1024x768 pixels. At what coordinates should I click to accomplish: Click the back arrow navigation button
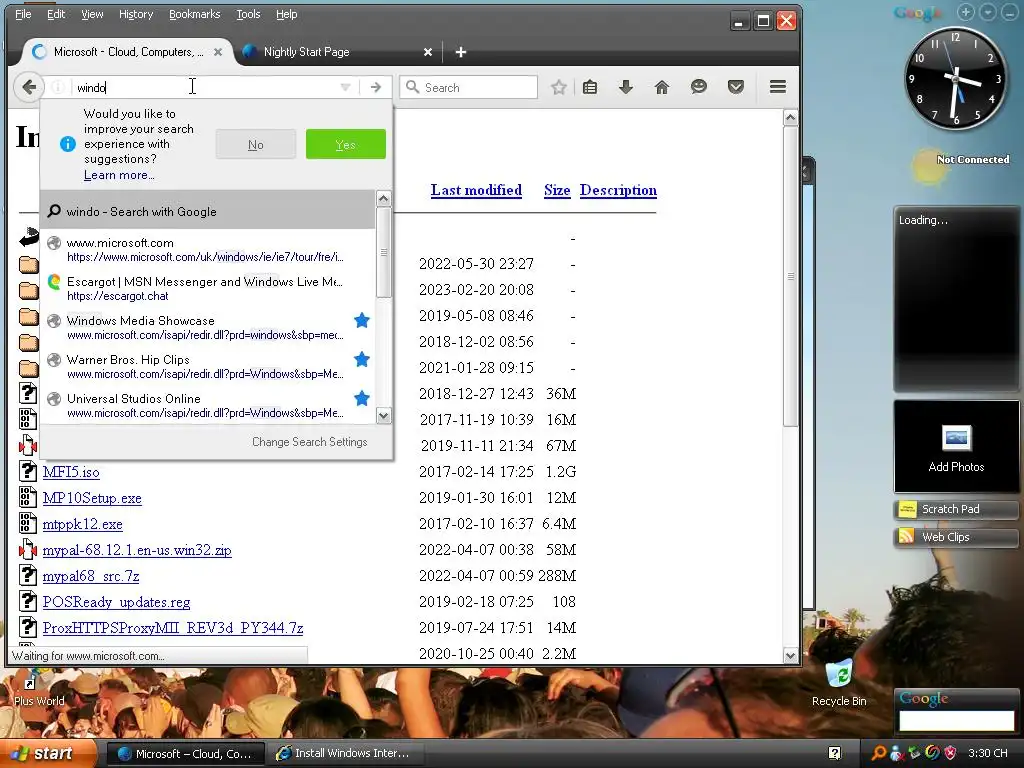(x=29, y=87)
